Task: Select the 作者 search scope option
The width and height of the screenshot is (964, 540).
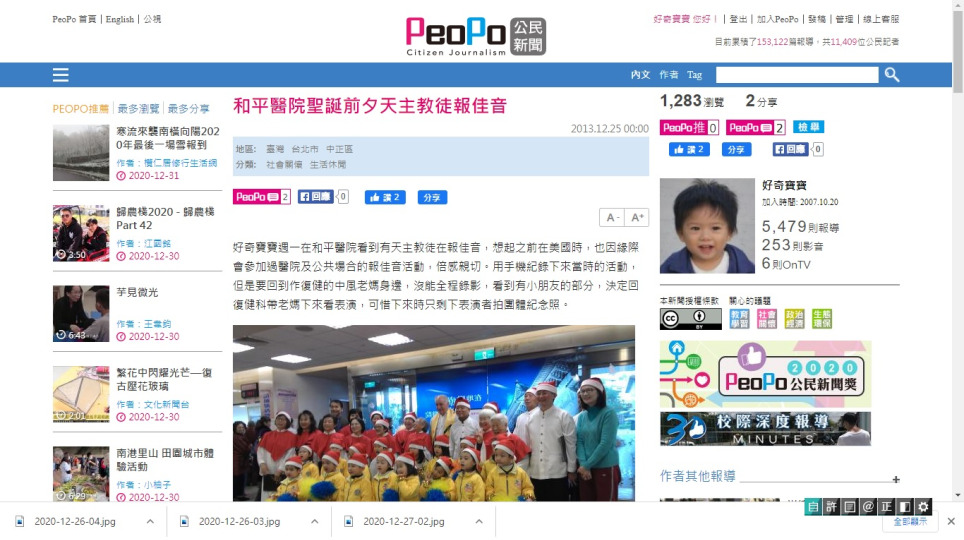Action: click(x=669, y=74)
